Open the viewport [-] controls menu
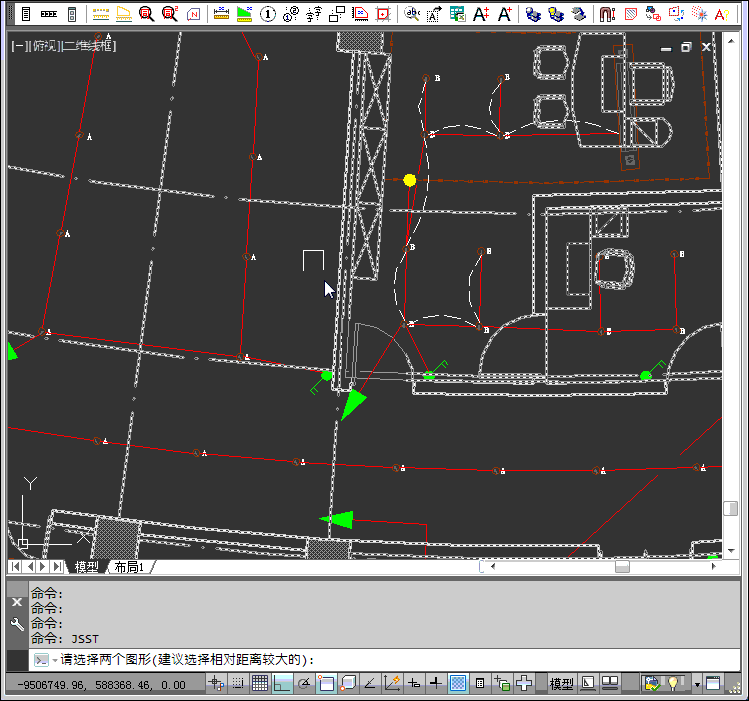This screenshot has width=749, height=701. point(18,46)
